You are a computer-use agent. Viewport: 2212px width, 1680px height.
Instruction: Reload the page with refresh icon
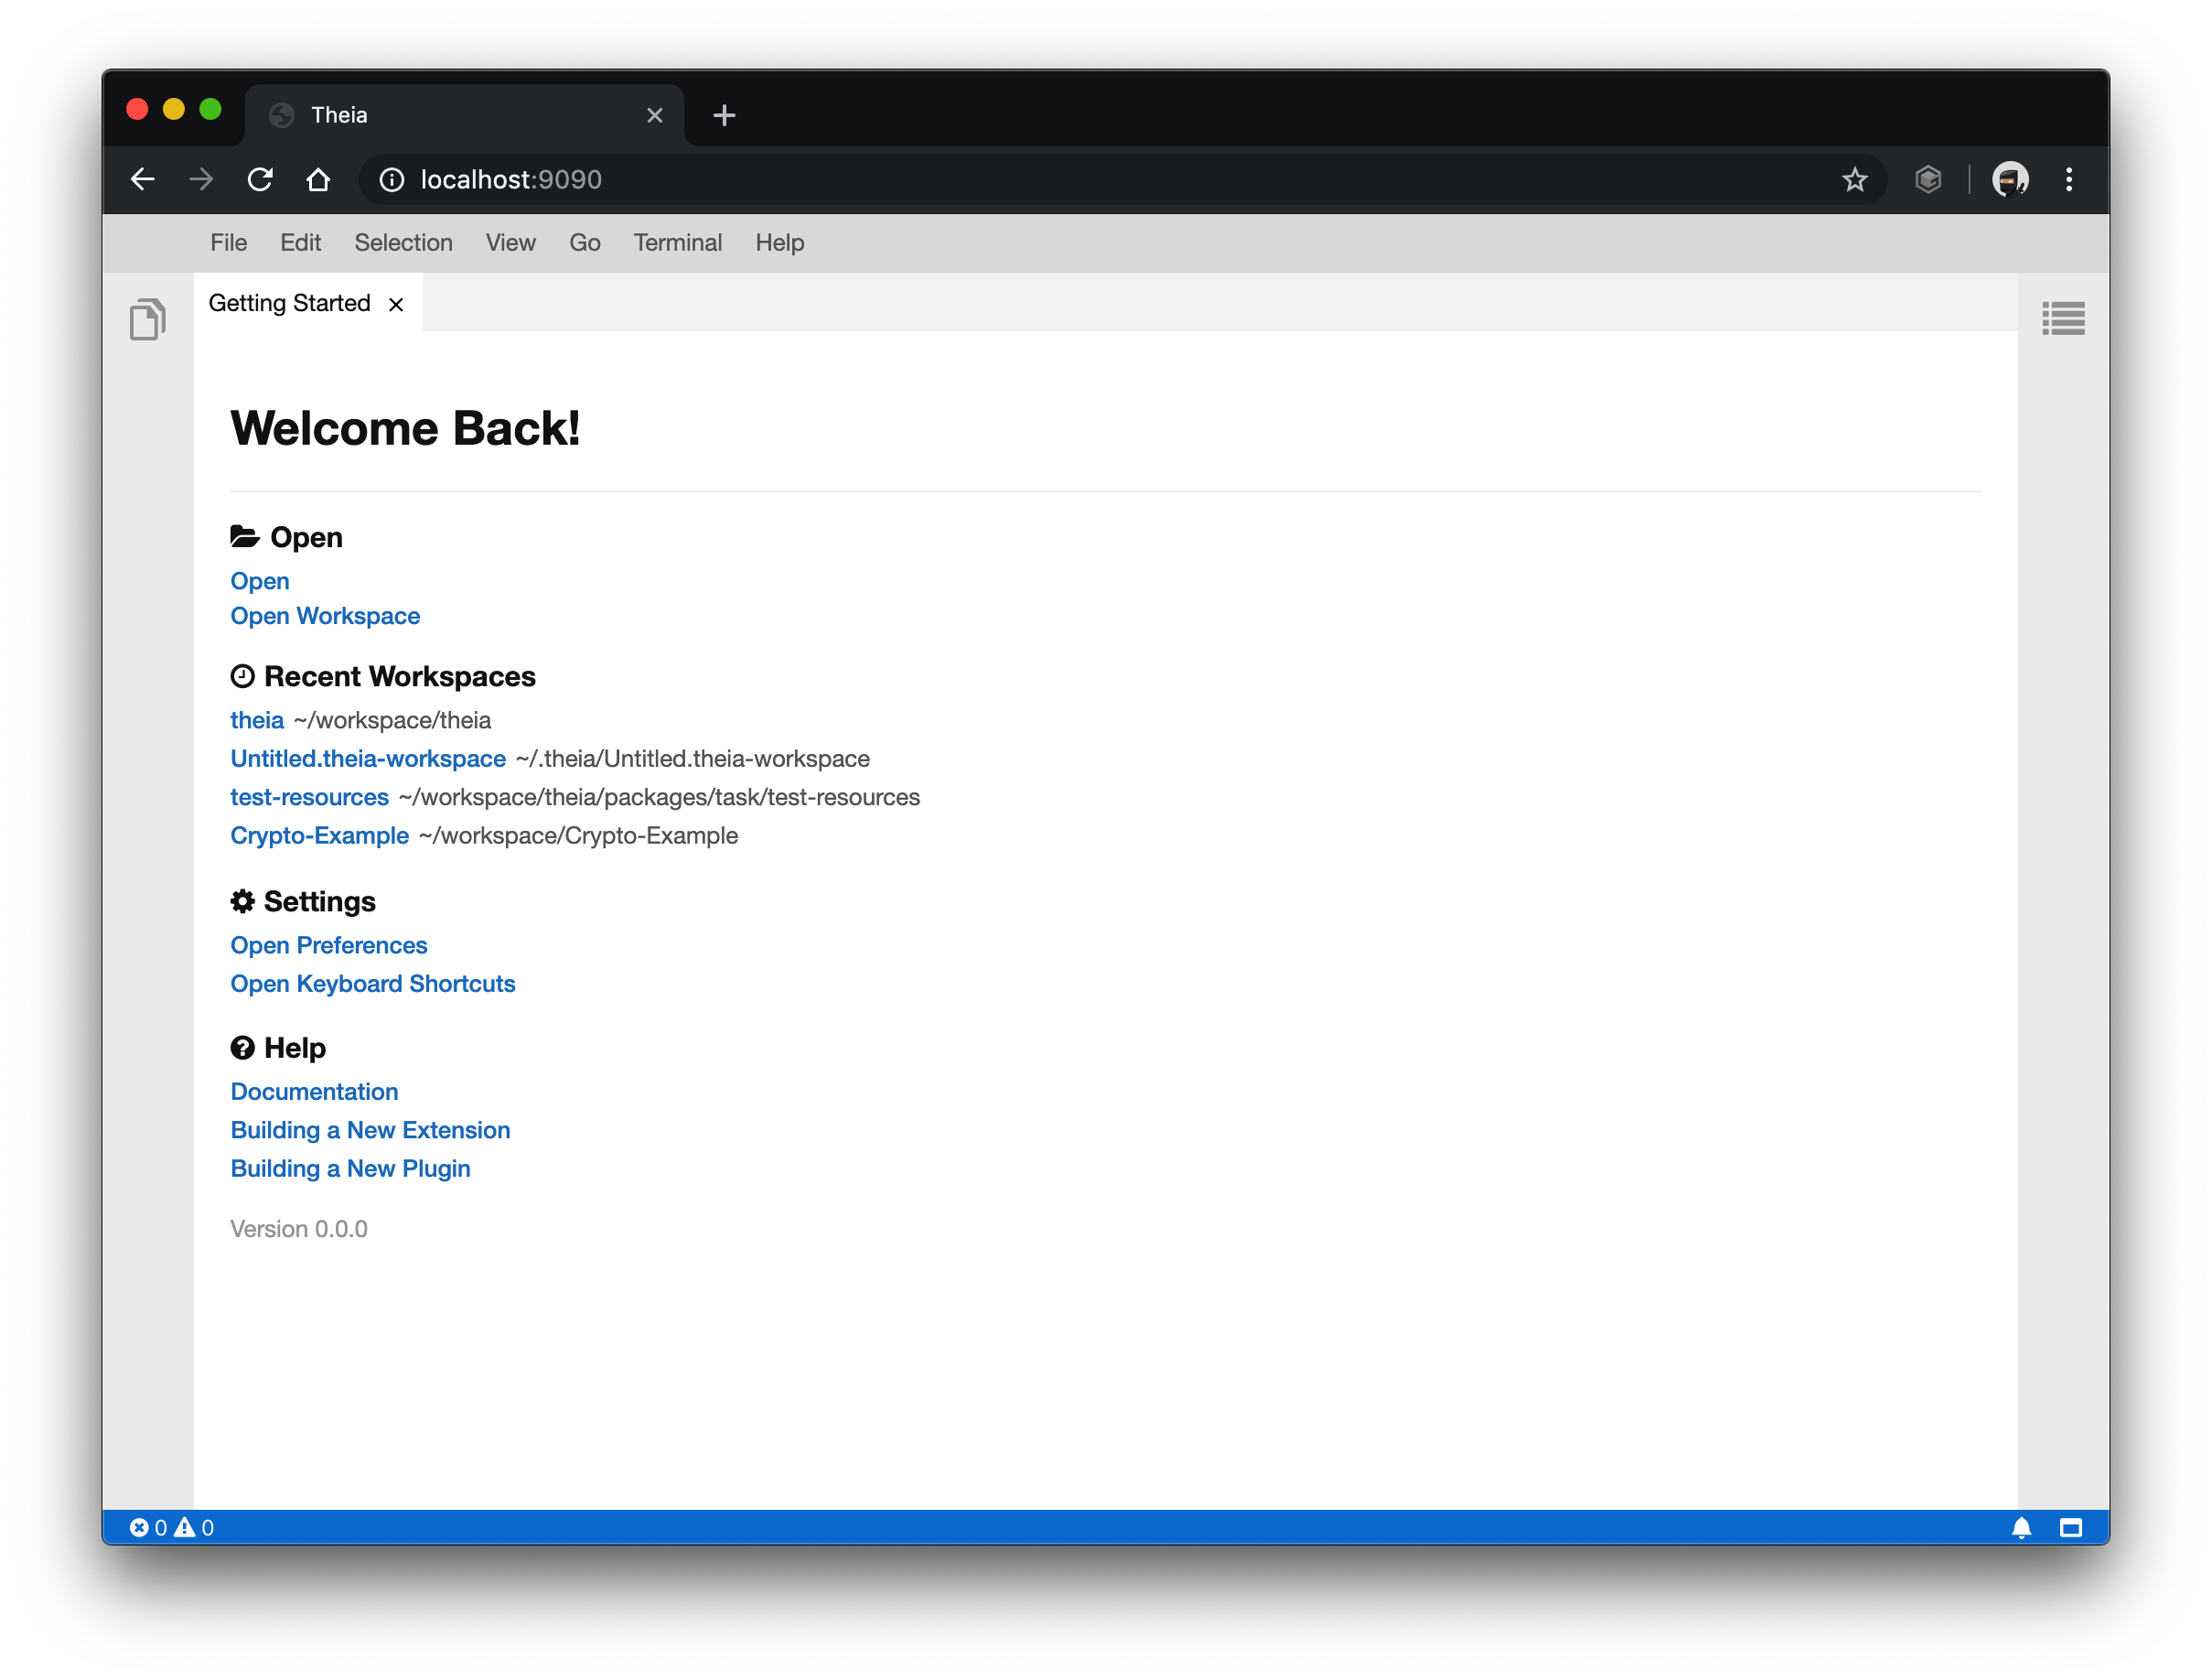260,180
